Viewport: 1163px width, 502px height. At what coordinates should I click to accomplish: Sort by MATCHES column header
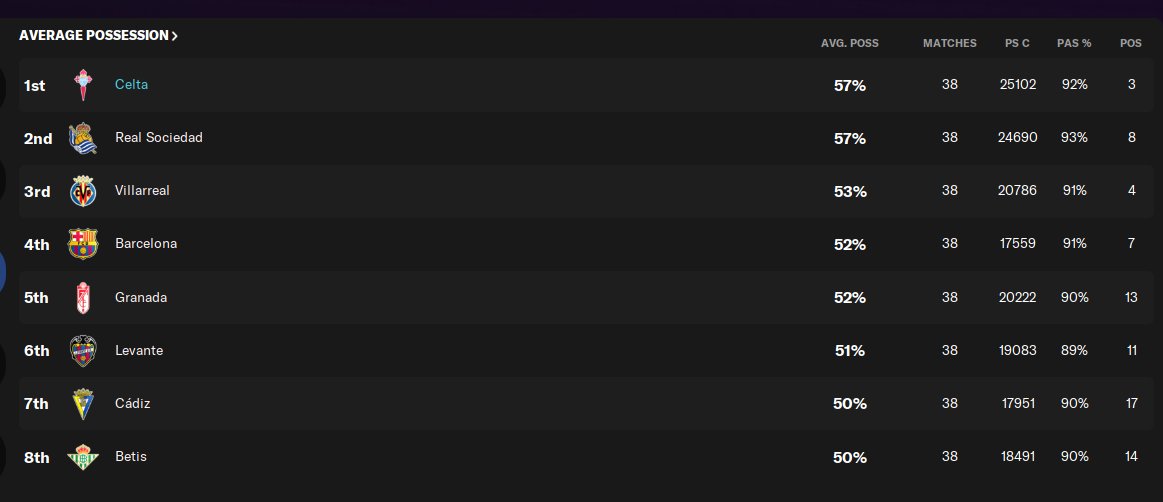pyautogui.click(x=949, y=44)
